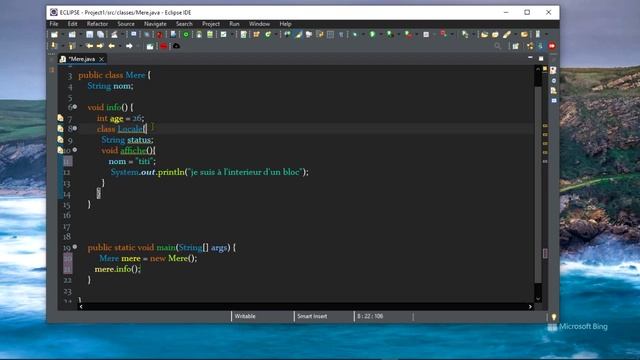This screenshot has width=640, height=360.
Task: Open the New Java Class dropdown arrow
Action: coord(276,35)
